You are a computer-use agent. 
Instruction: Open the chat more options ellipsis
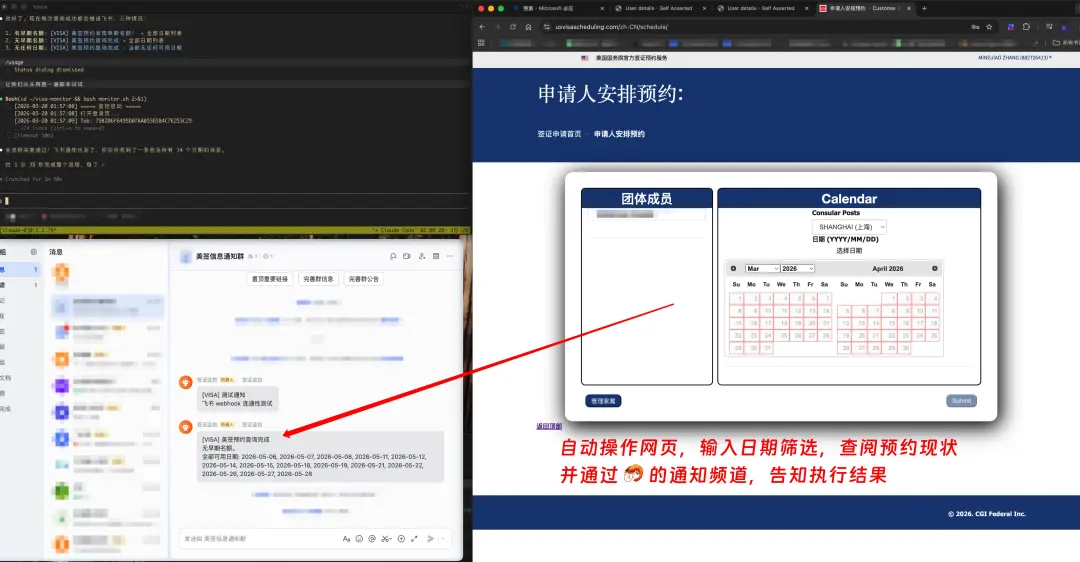point(450,256)
